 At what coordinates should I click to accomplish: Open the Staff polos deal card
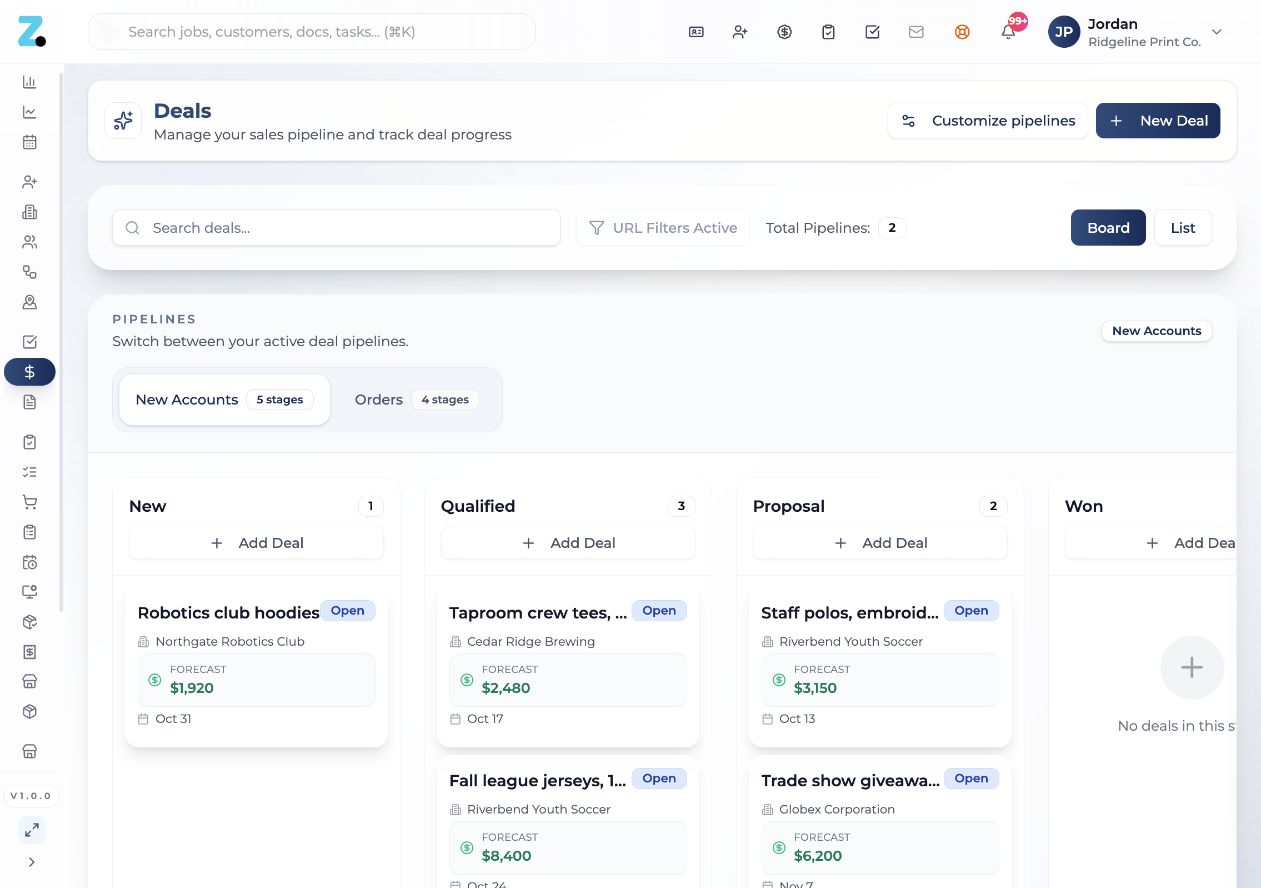pyautogui.click(x=880, y=668)
